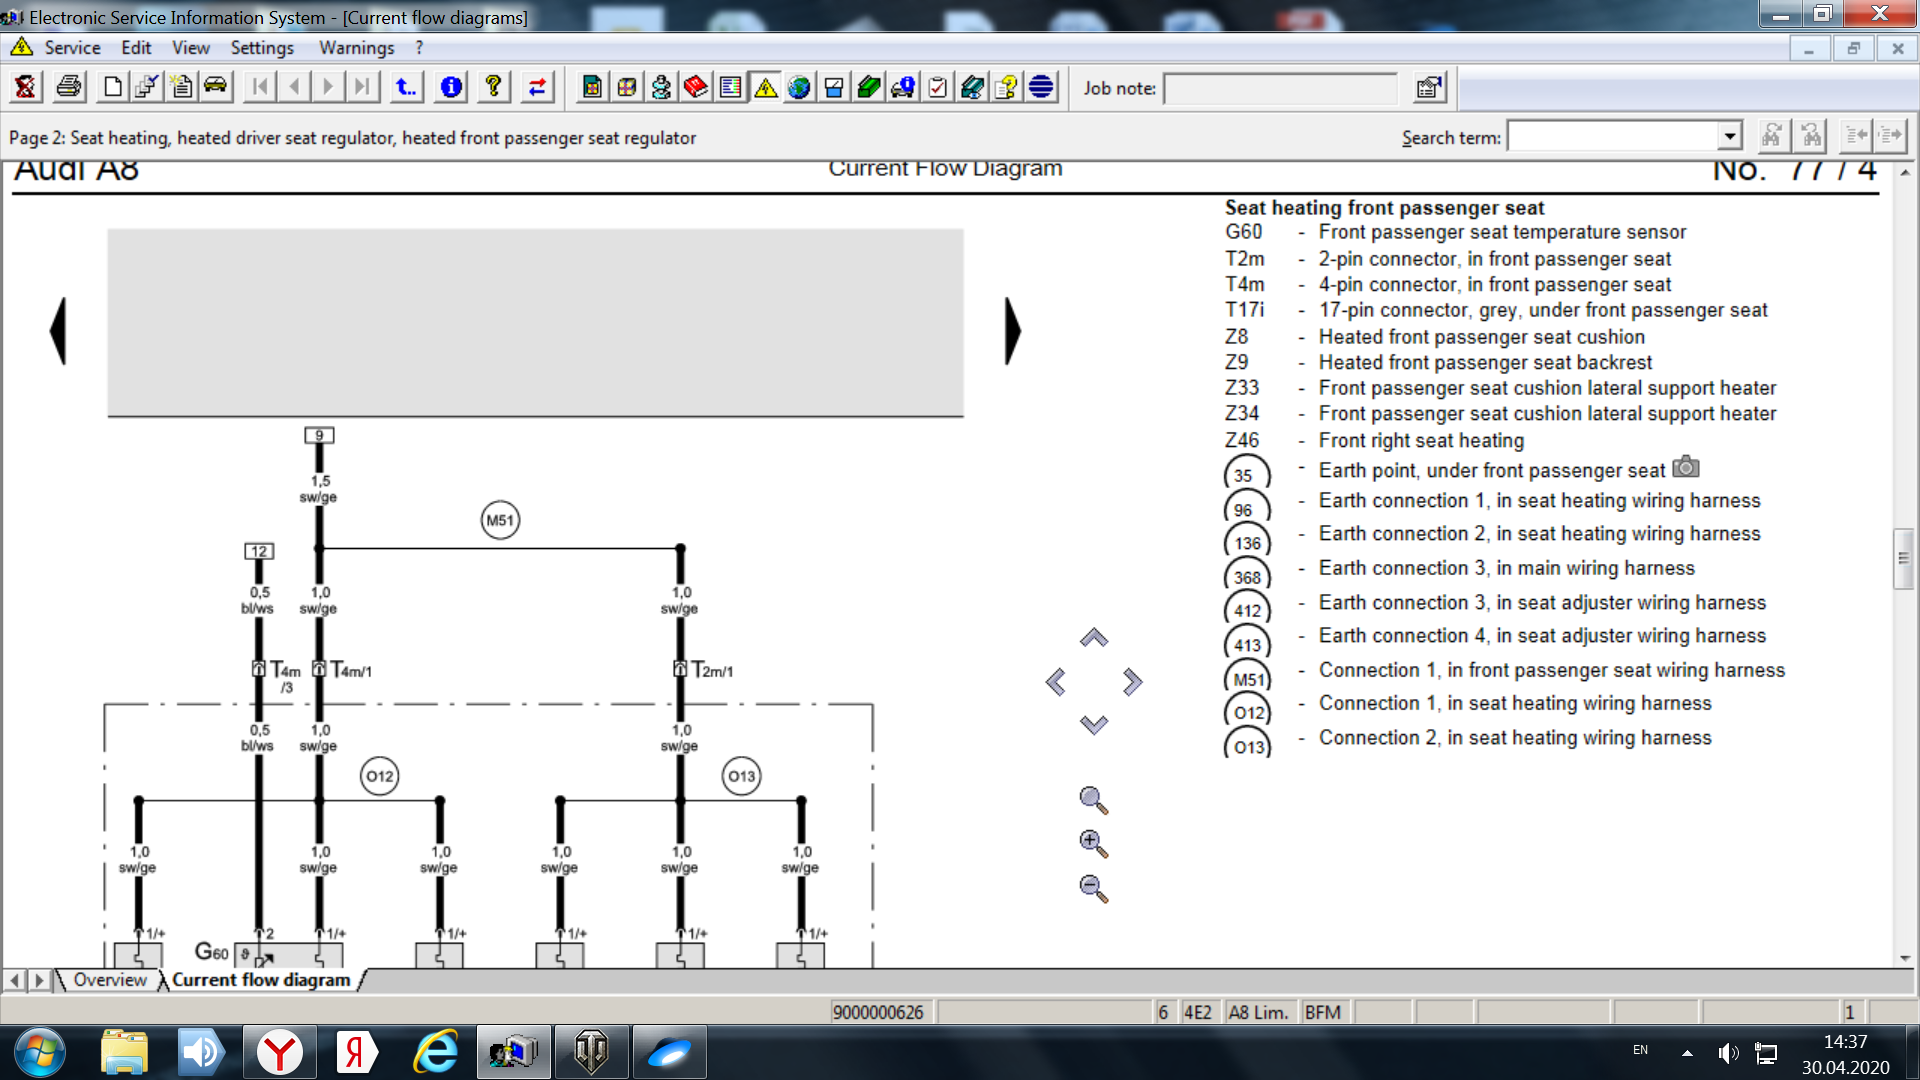Jump to last page arrow
Viewport: 1920px width, 1080px height.
pyautogui.click(x=362, y=88)
